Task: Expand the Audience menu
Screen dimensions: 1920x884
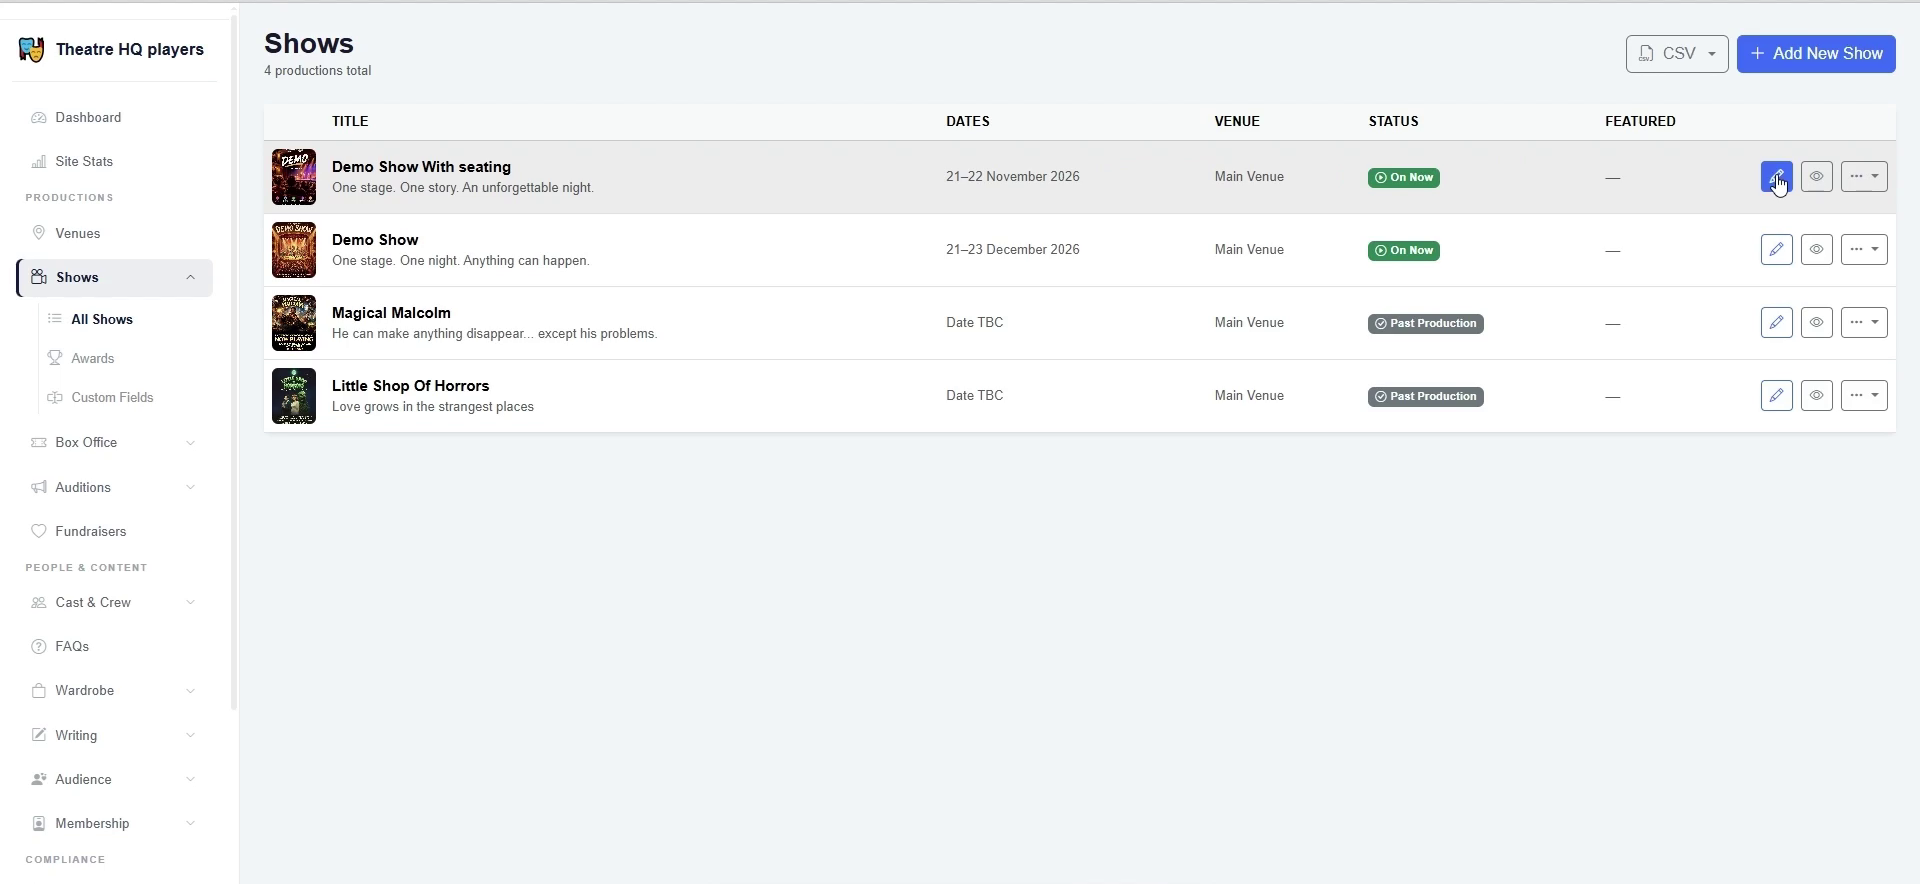Action: [116, 780]
